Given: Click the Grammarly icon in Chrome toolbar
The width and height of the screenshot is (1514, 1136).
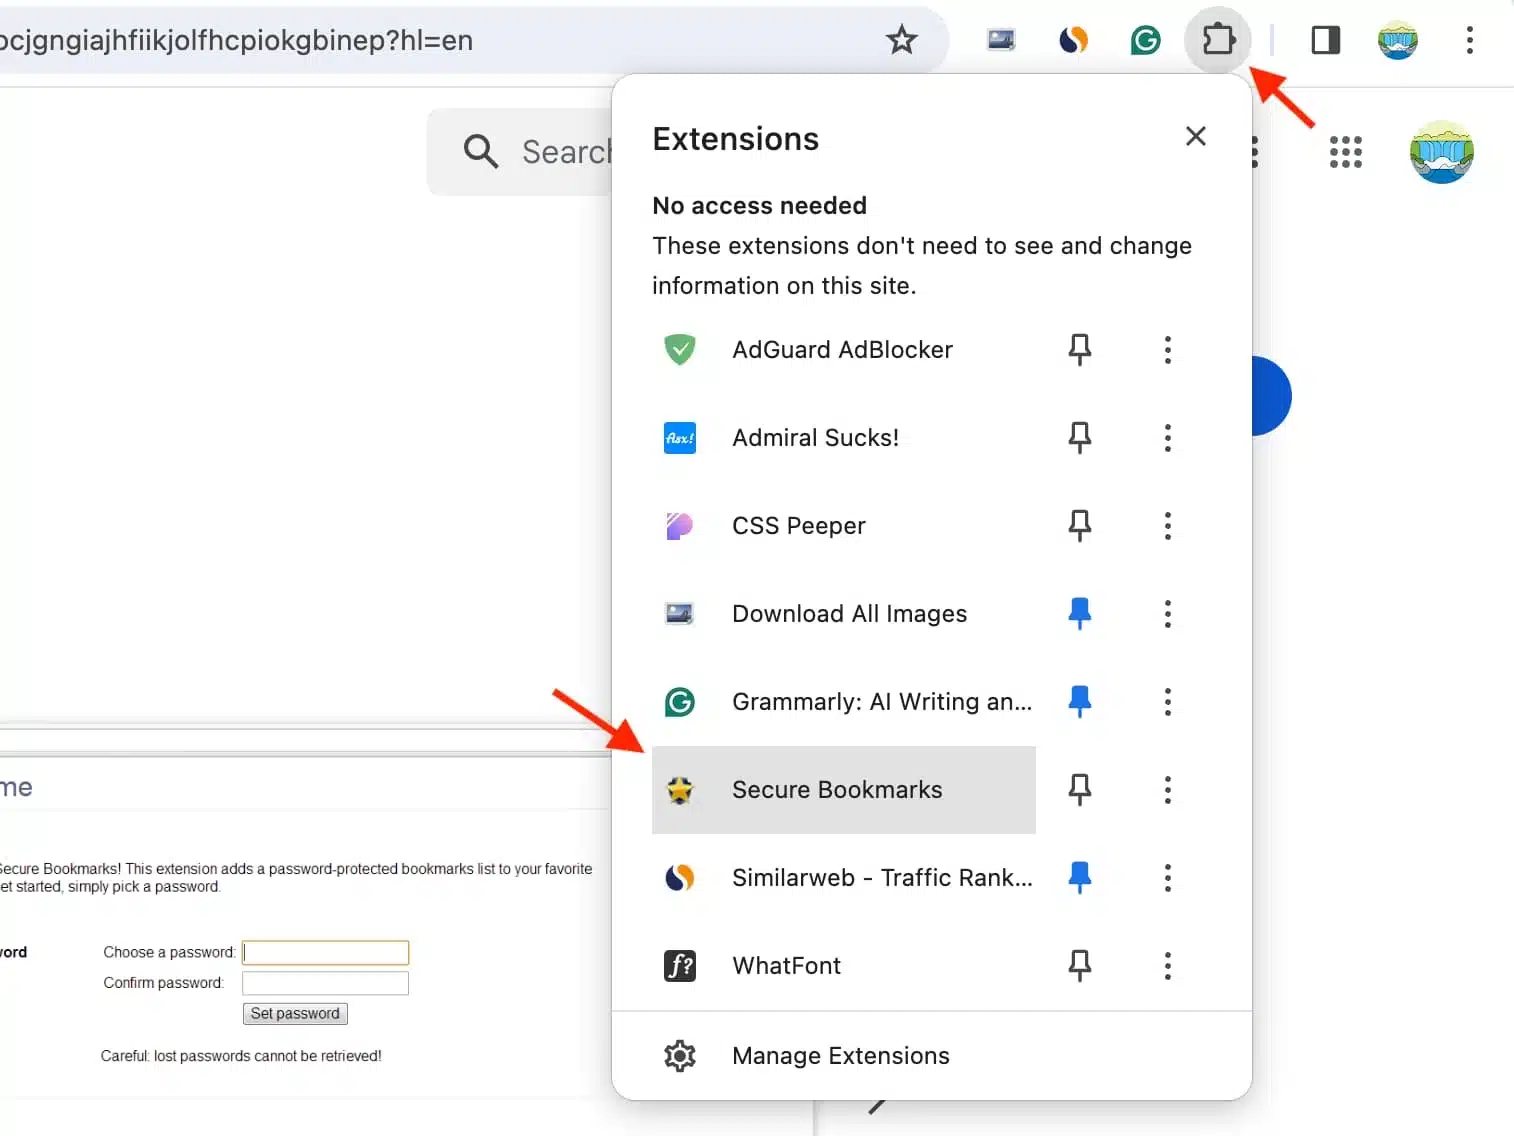Looking at the screenshot, I should pyautogui.click(x=1145, y=40).
